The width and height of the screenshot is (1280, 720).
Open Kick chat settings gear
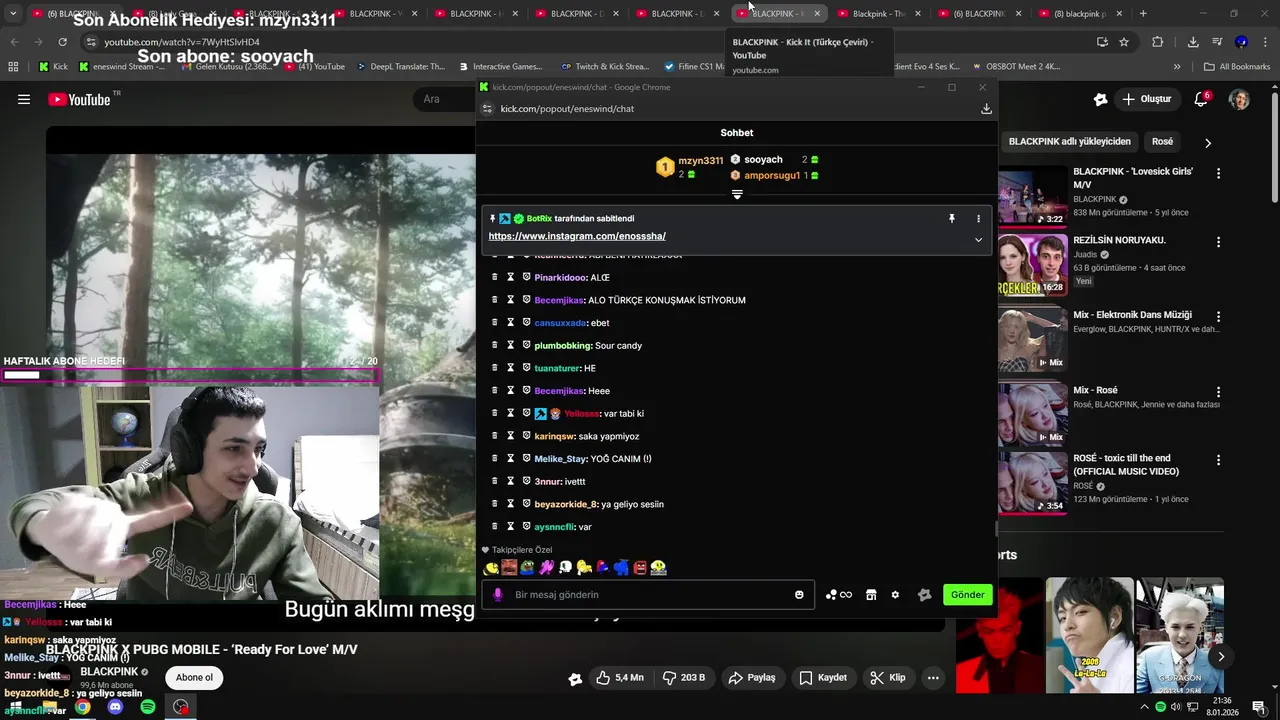pyautogui.click(x=895, y=595)
